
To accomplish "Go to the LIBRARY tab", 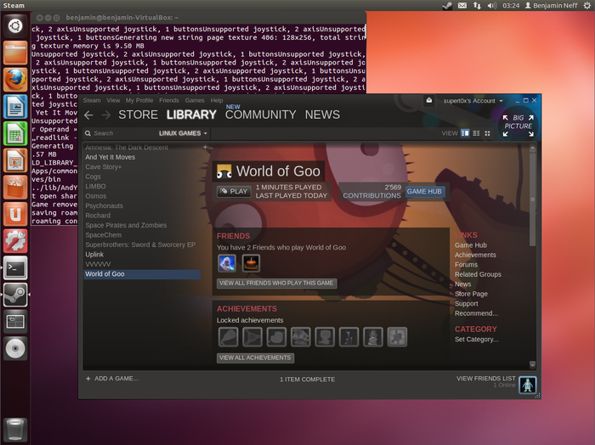I will coord(191,115).
